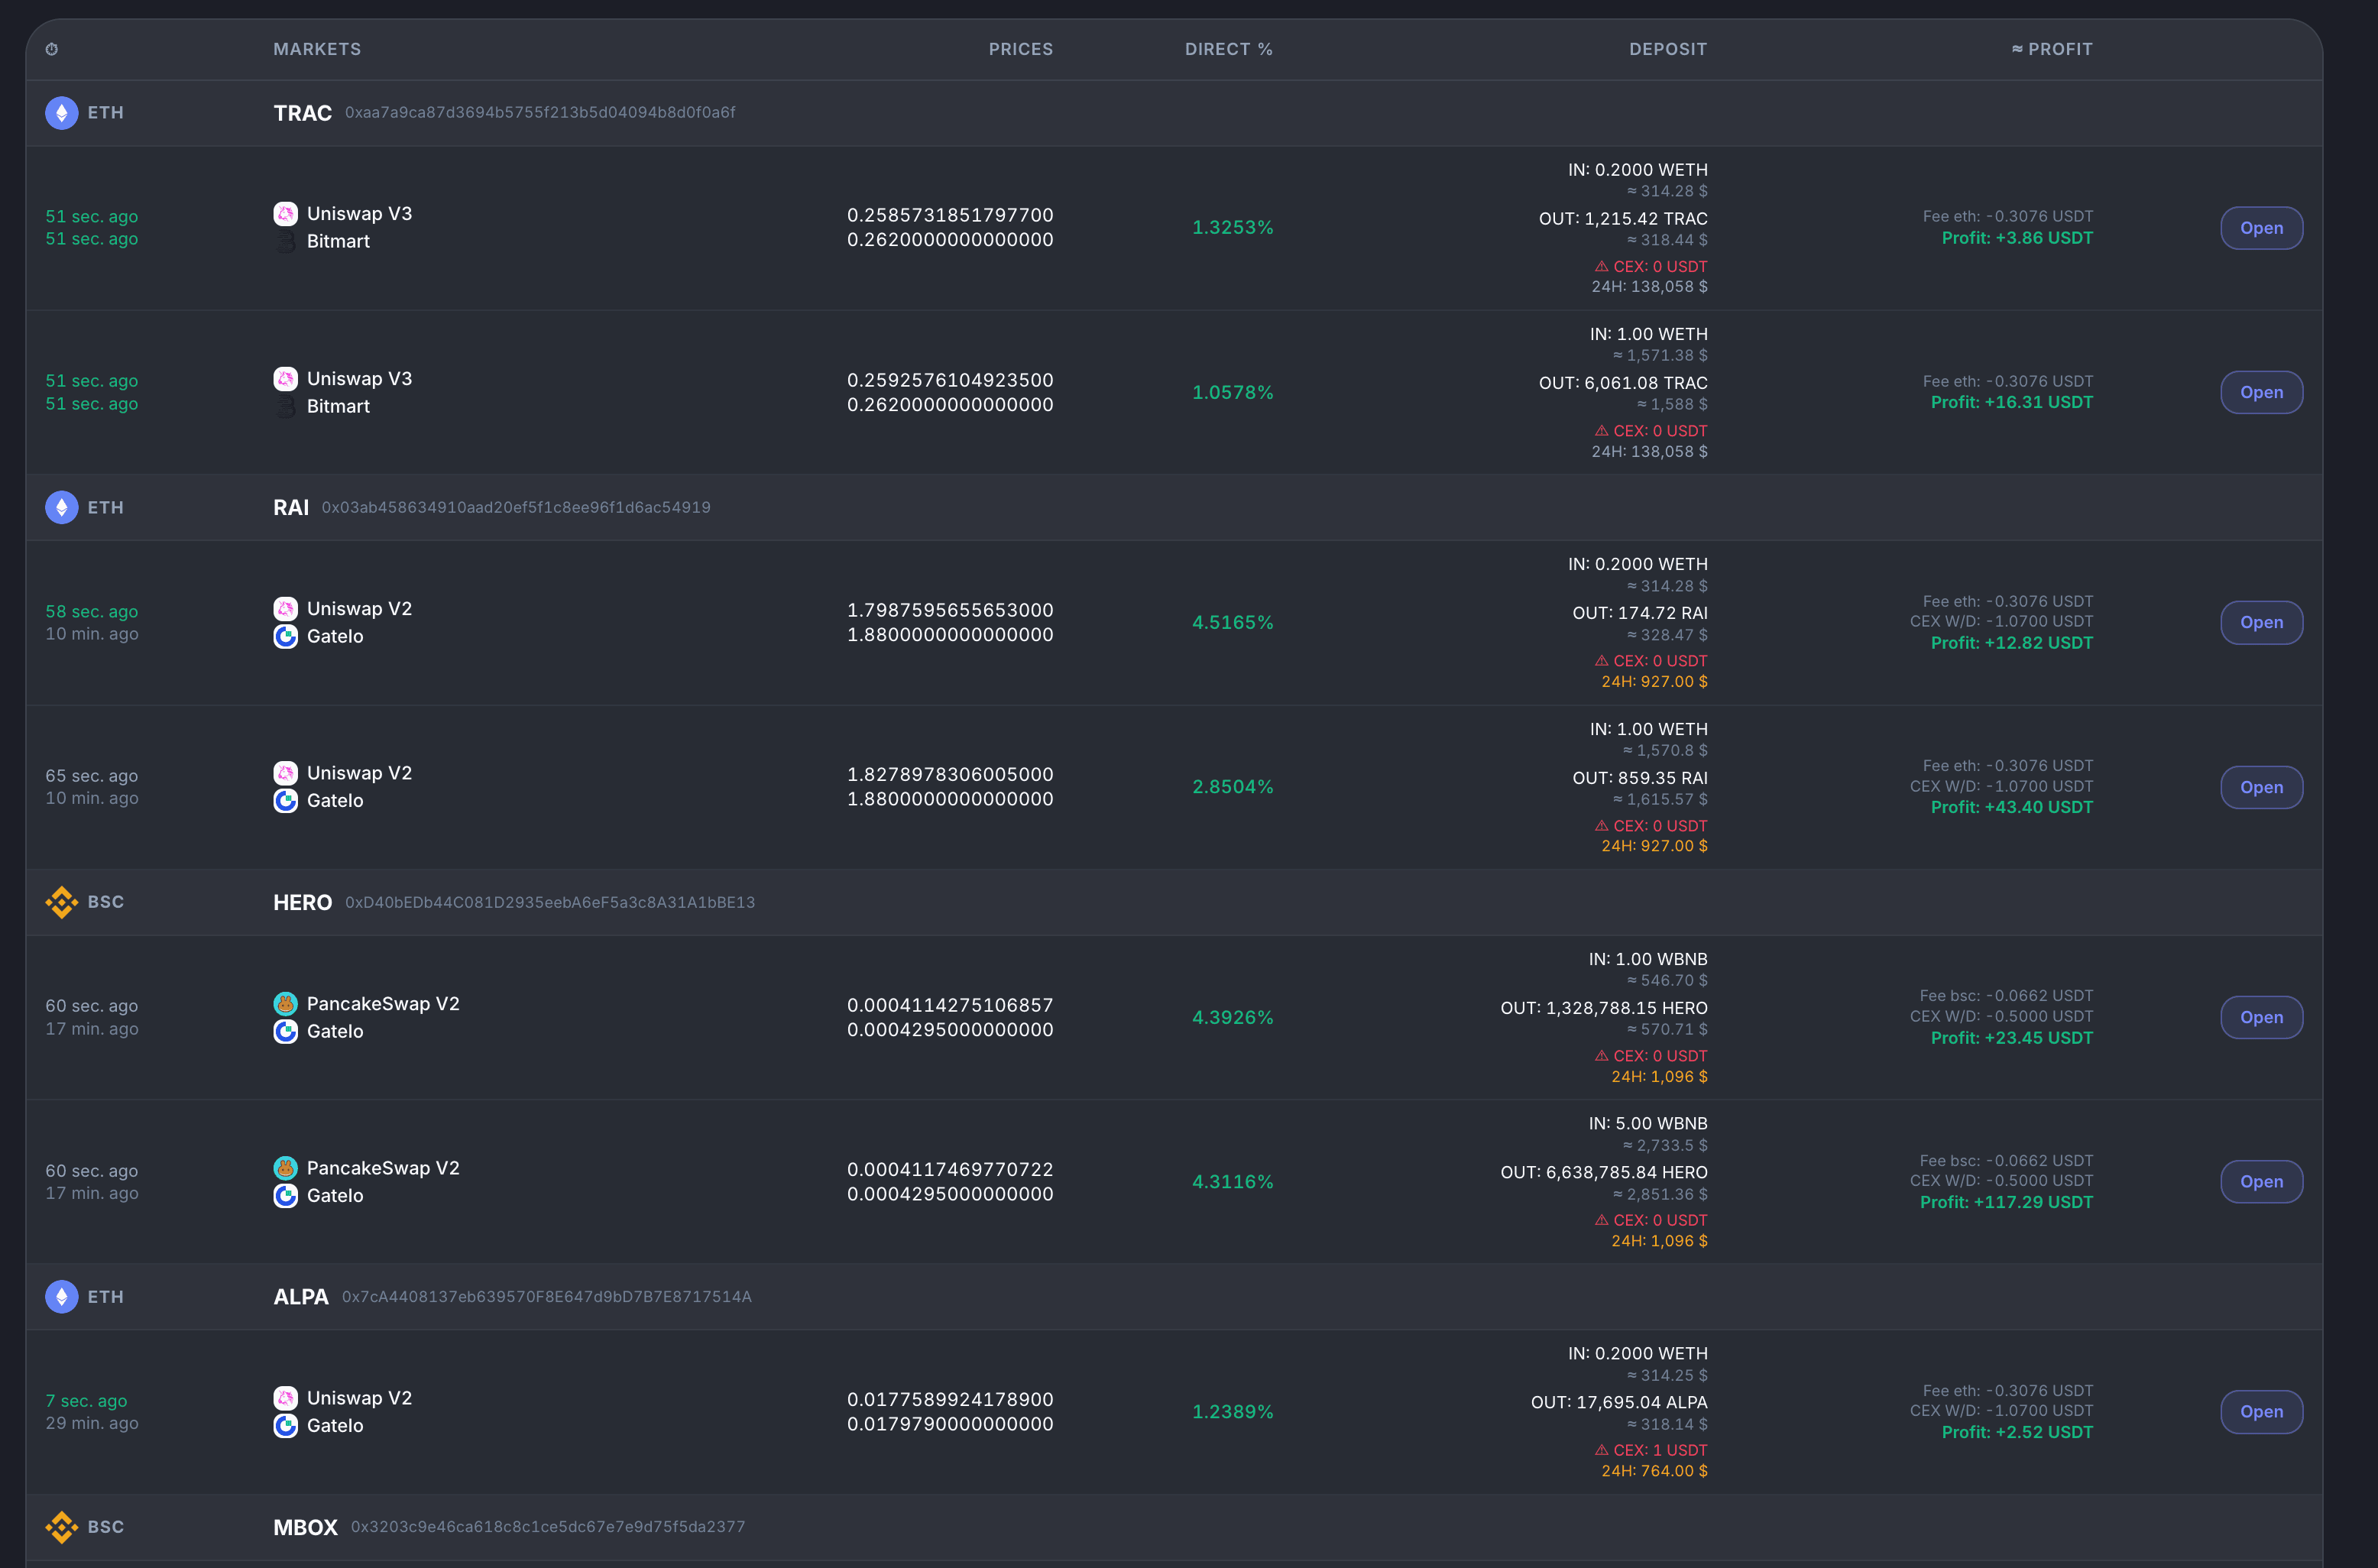The image size is (2378, 1568).
Task: Click GateIo icon in ALPA row
Action: pos(286,1426)
